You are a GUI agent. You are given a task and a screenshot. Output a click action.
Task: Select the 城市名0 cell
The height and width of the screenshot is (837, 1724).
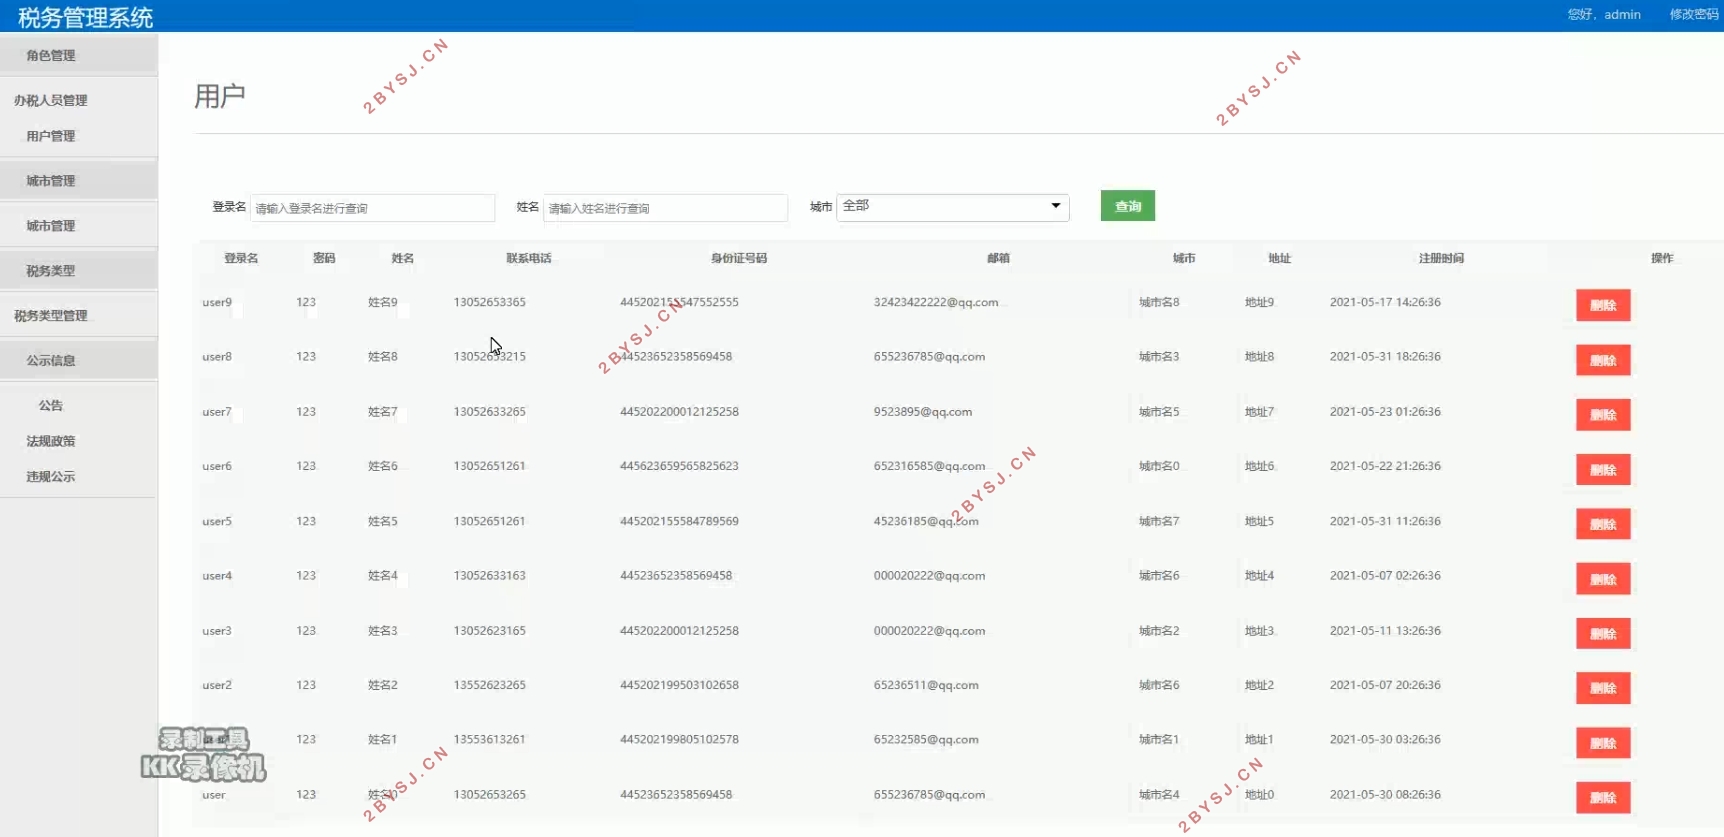[1159, 466]
